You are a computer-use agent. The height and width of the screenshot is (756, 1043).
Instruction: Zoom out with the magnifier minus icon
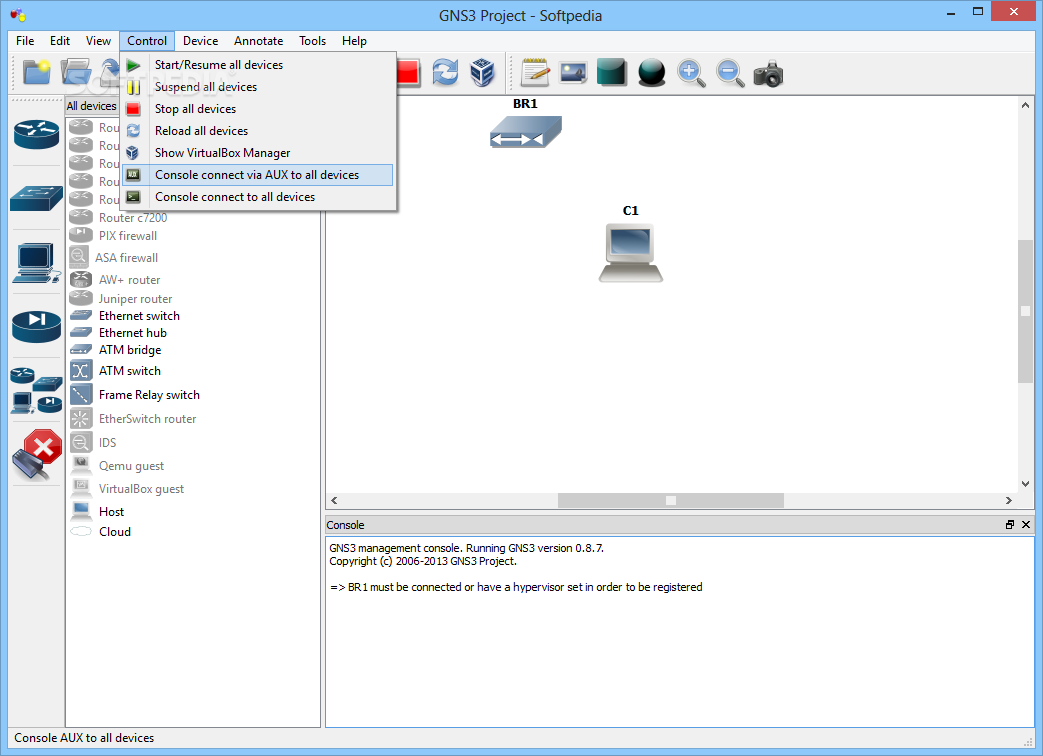pos(730,72)
